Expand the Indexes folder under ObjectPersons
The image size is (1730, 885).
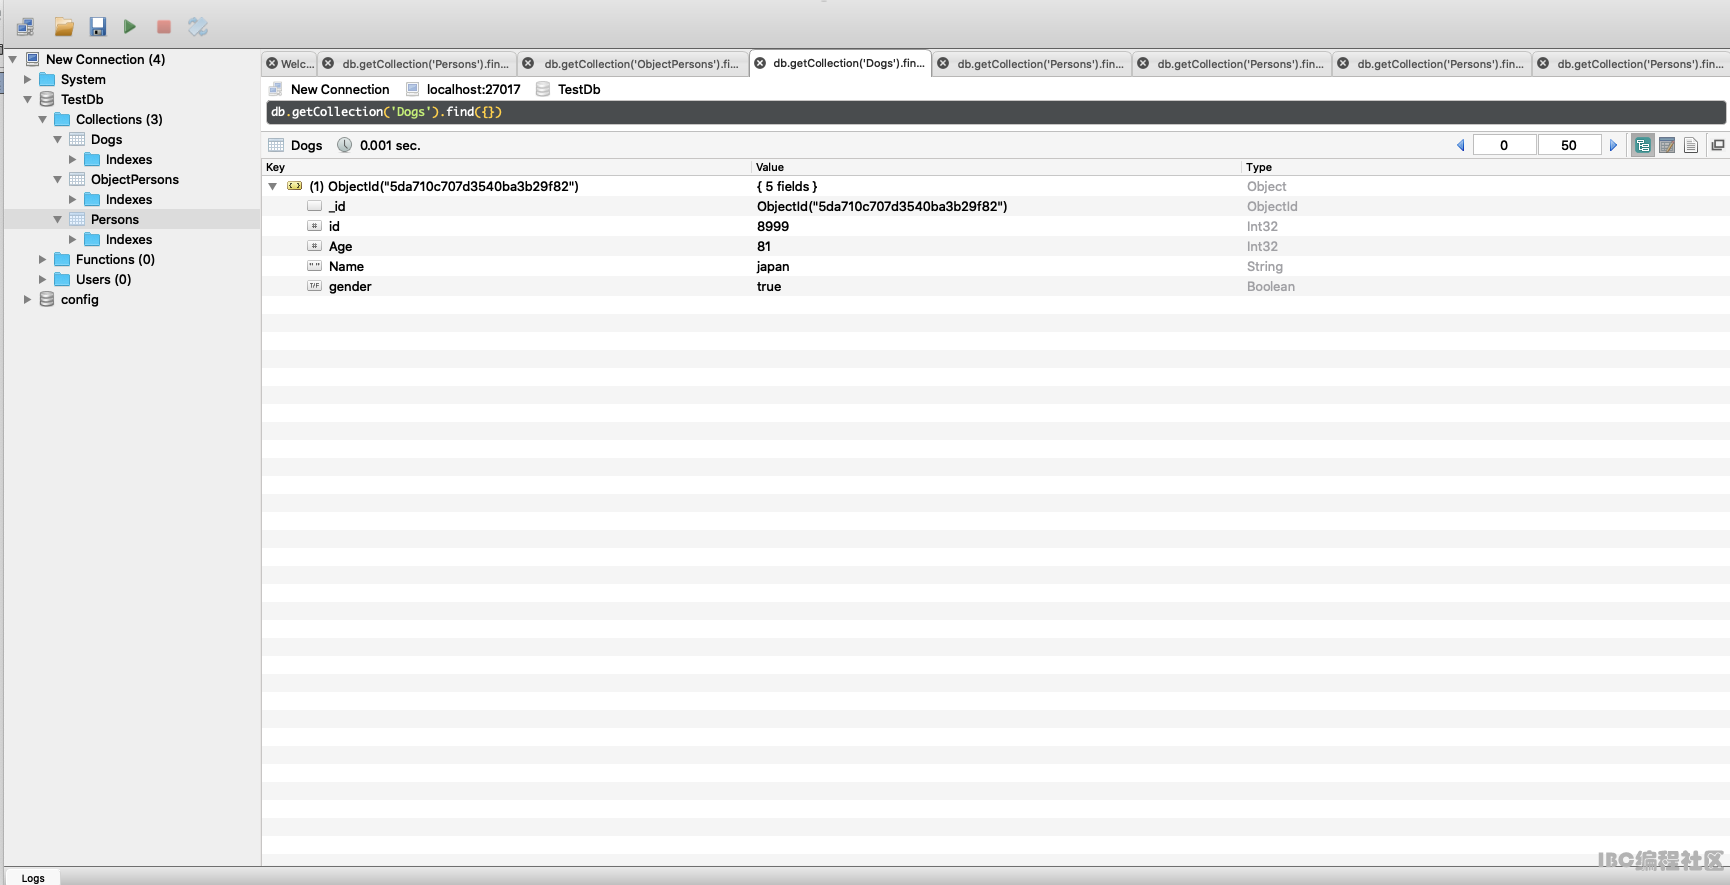click(73, 199)
